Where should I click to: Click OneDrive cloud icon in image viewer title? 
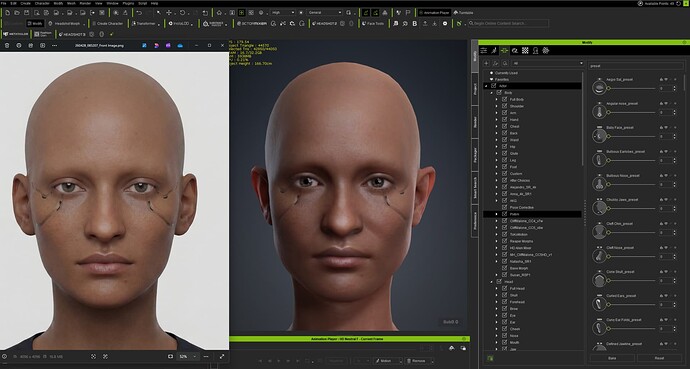pyautogui.click(x=180, y=45)
